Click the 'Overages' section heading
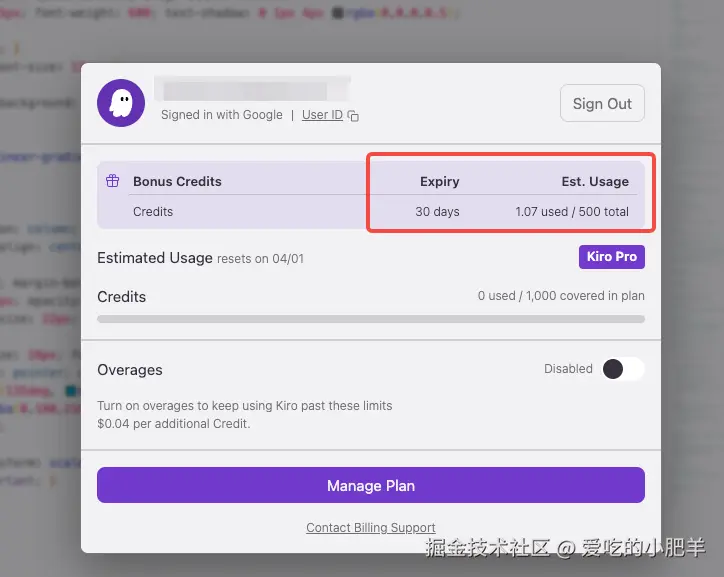This screenshot has width=724, height=577. [130, 370]
